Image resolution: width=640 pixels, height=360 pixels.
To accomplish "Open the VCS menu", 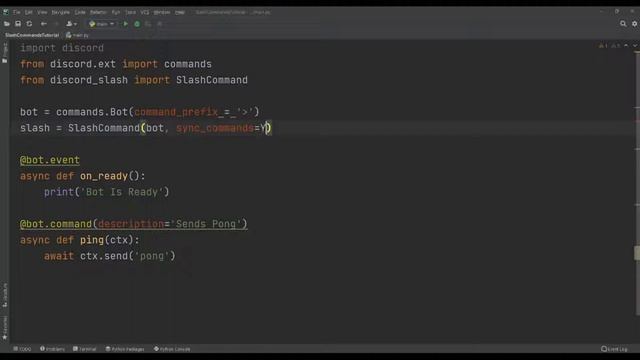I will point(145,12).
